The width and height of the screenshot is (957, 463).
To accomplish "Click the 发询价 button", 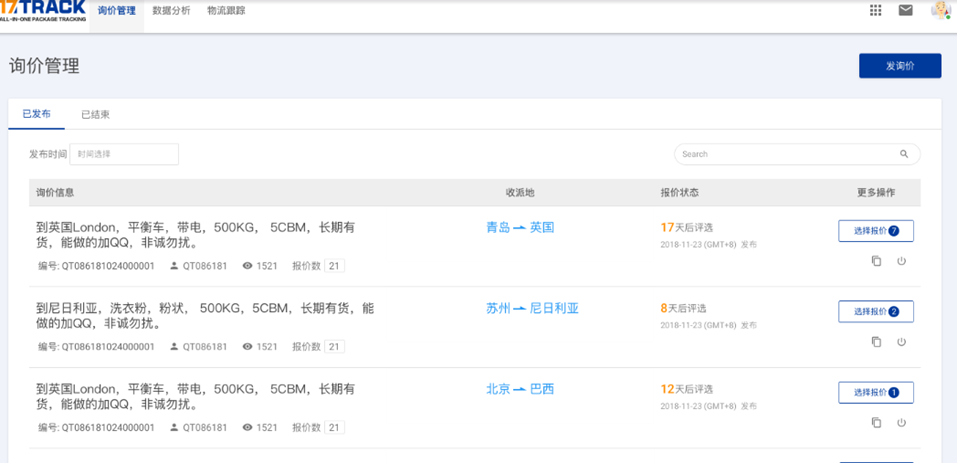I will [x=899, y=66].
